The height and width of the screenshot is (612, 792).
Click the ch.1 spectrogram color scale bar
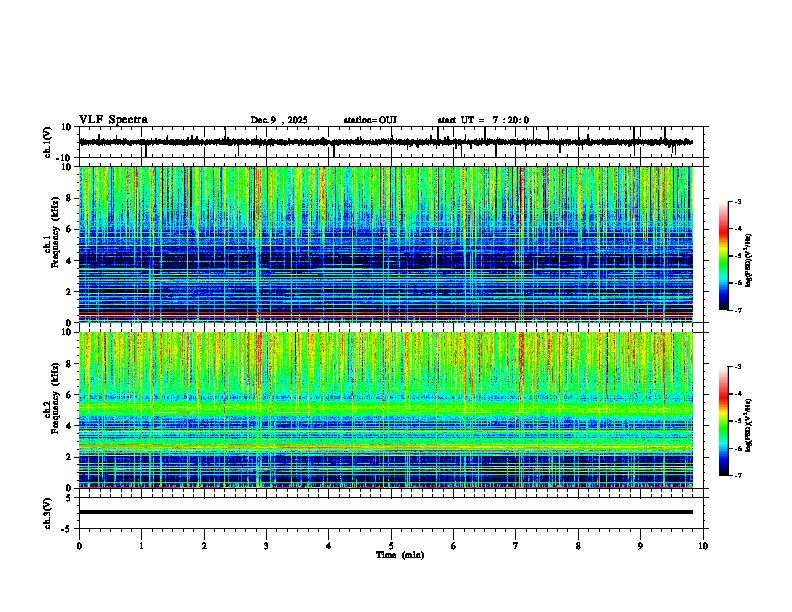724,256
